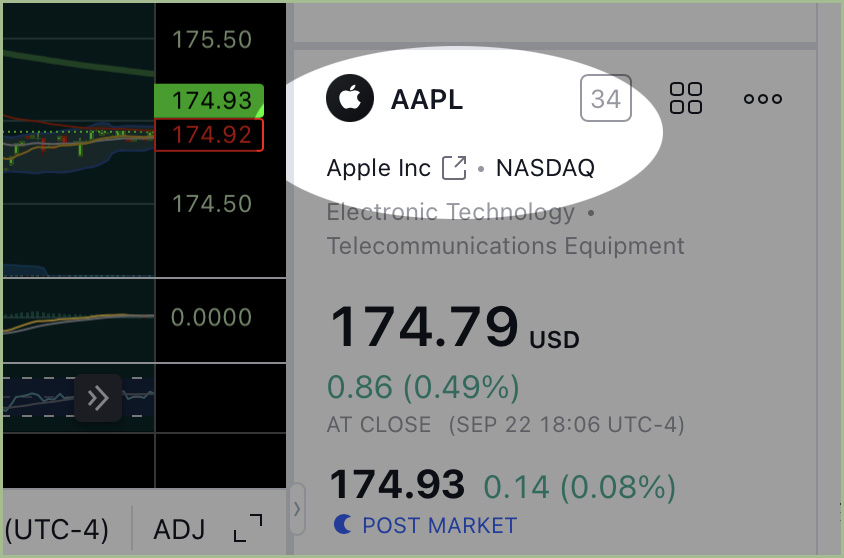Open the three-dots more options menu
844x558 pixels.
point(763,99)
